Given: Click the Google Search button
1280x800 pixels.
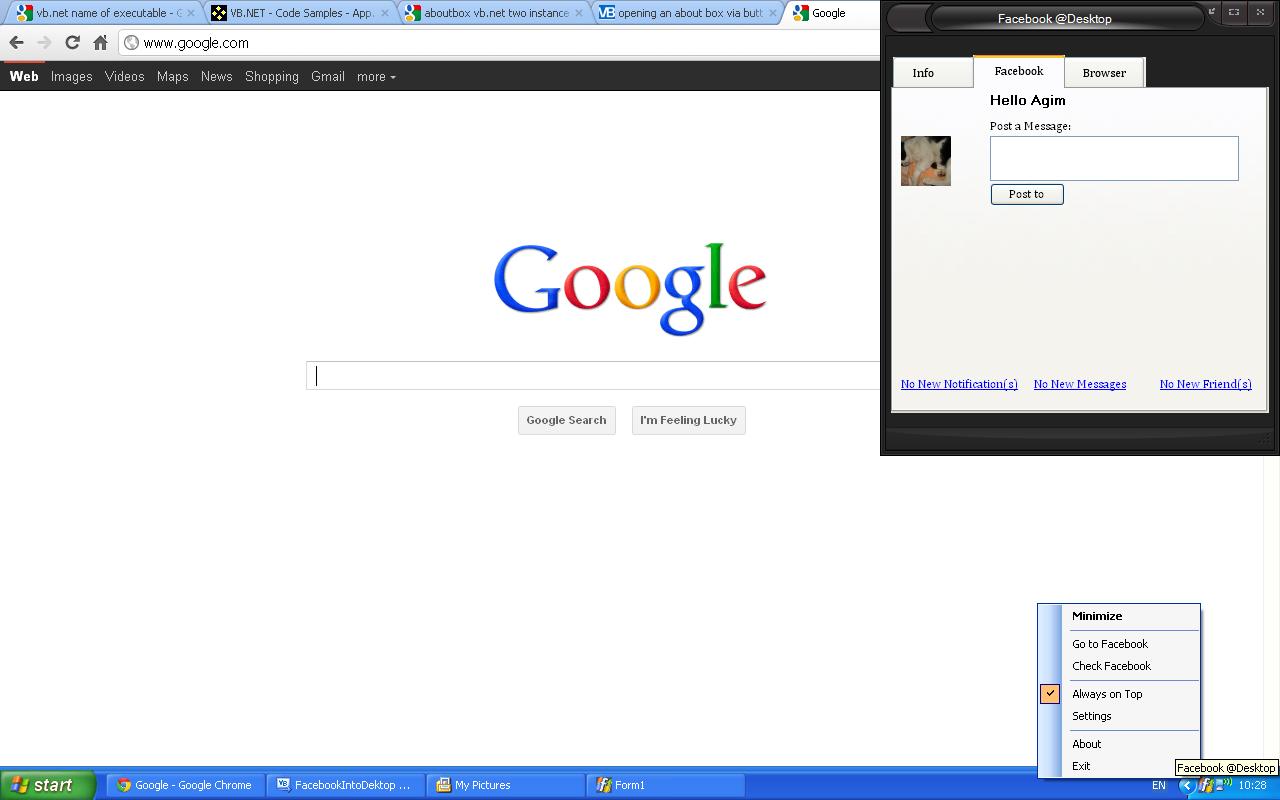Looking at the screenshot, I should coord(567,420).
